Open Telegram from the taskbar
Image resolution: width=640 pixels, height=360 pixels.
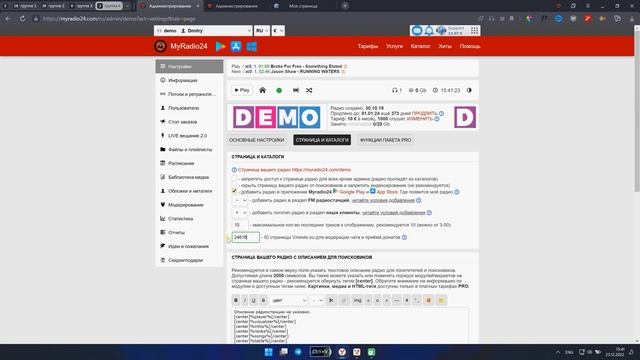coord(298,352)
